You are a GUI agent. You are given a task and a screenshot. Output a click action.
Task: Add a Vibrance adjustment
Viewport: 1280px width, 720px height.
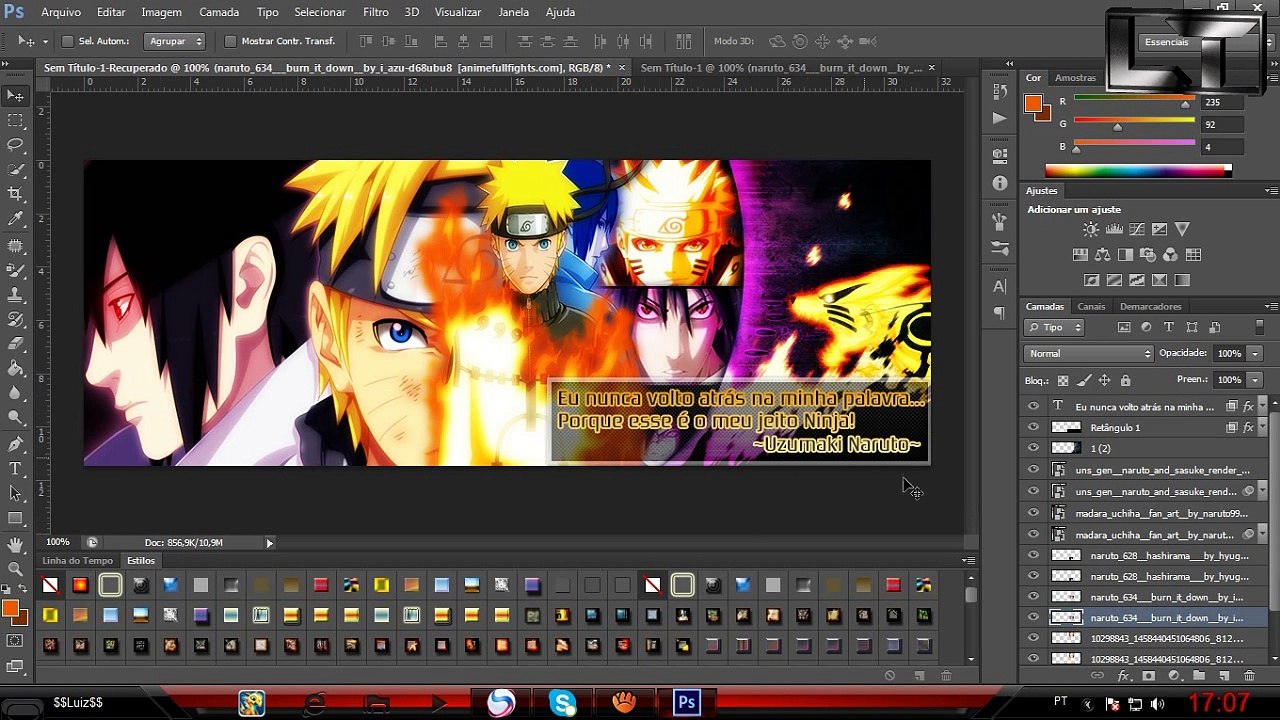pos(1182,230)
